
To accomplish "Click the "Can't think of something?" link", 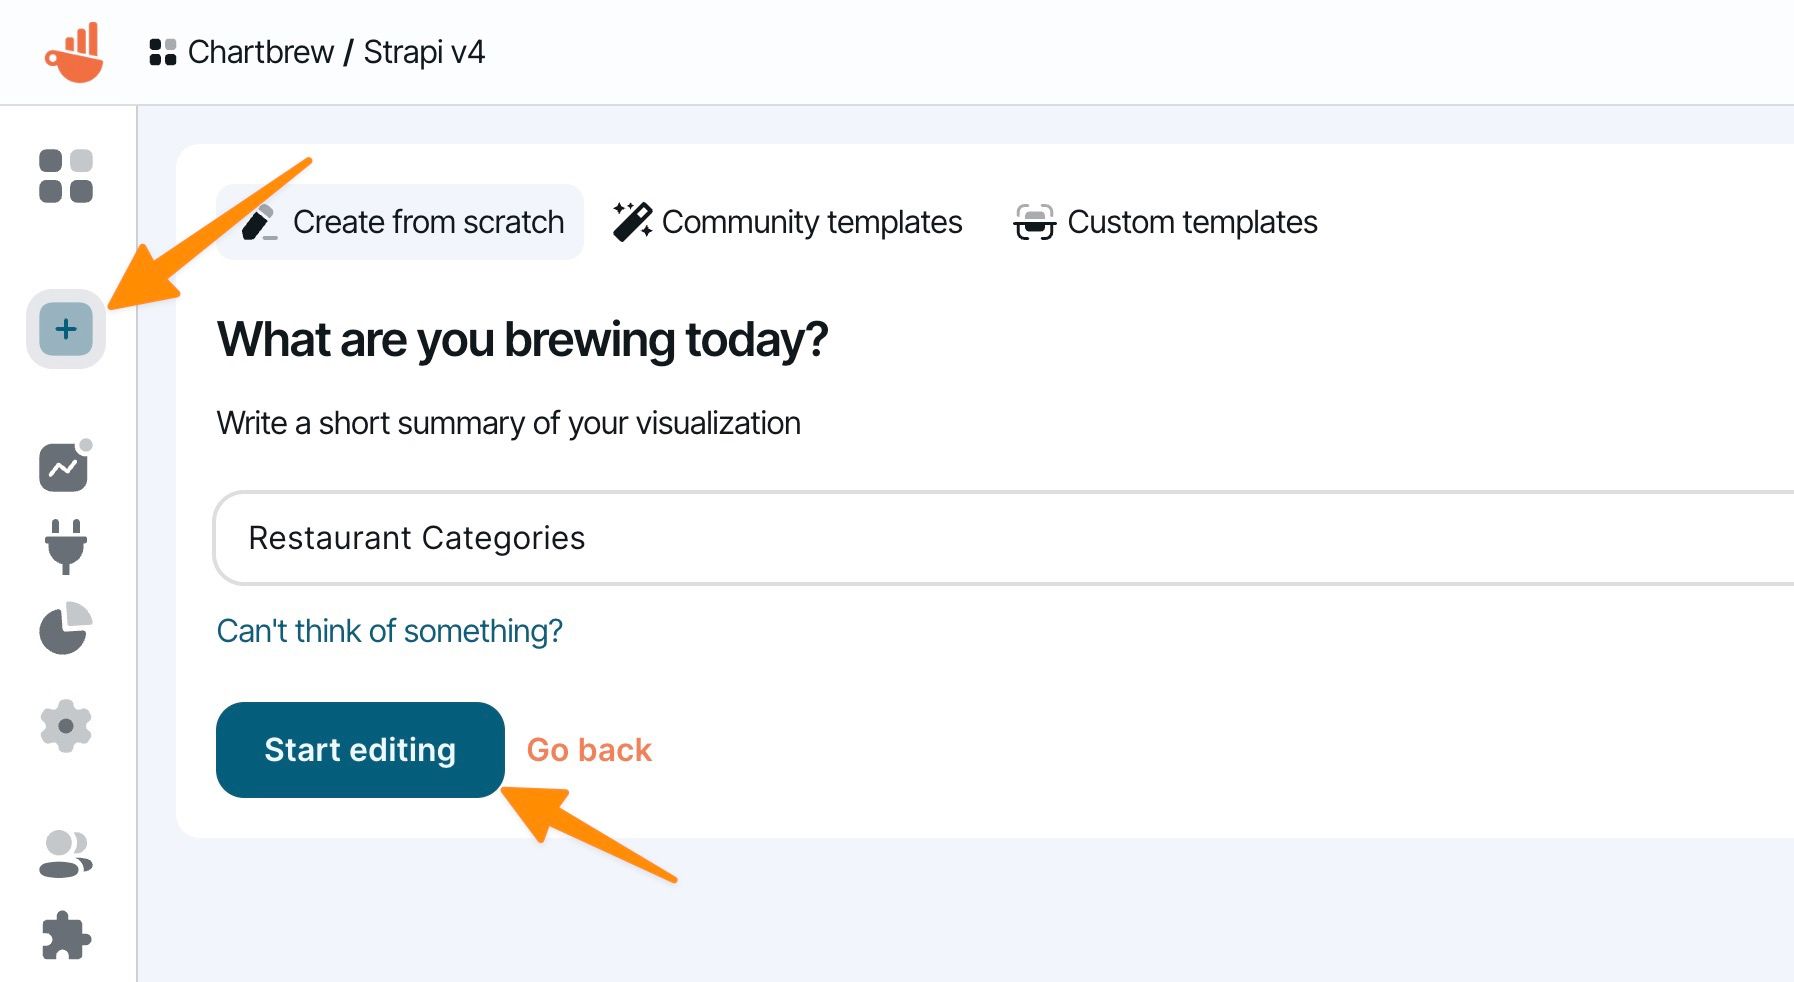I will pos(389,631).
